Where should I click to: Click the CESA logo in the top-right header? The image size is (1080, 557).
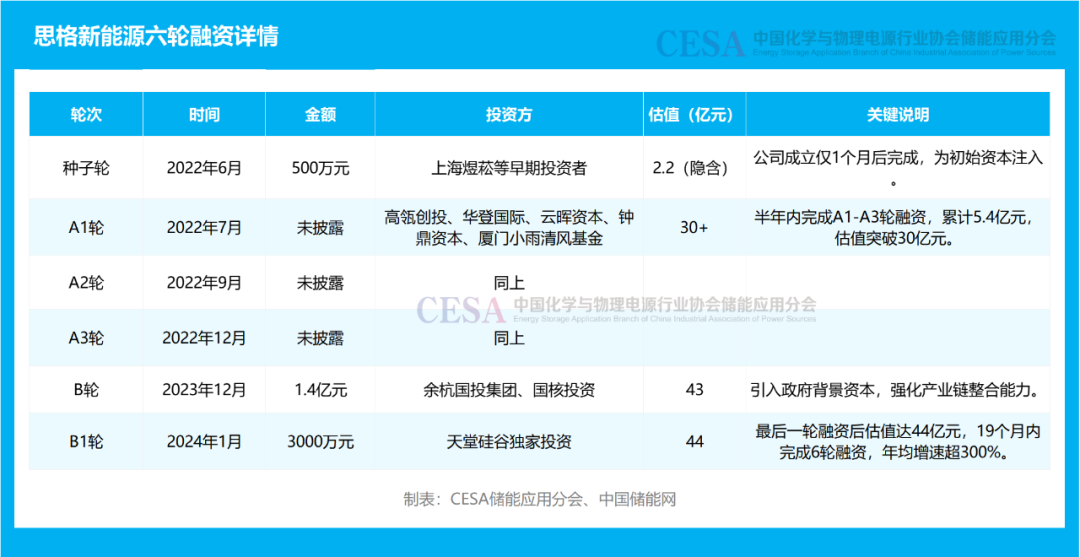point(700,43)
